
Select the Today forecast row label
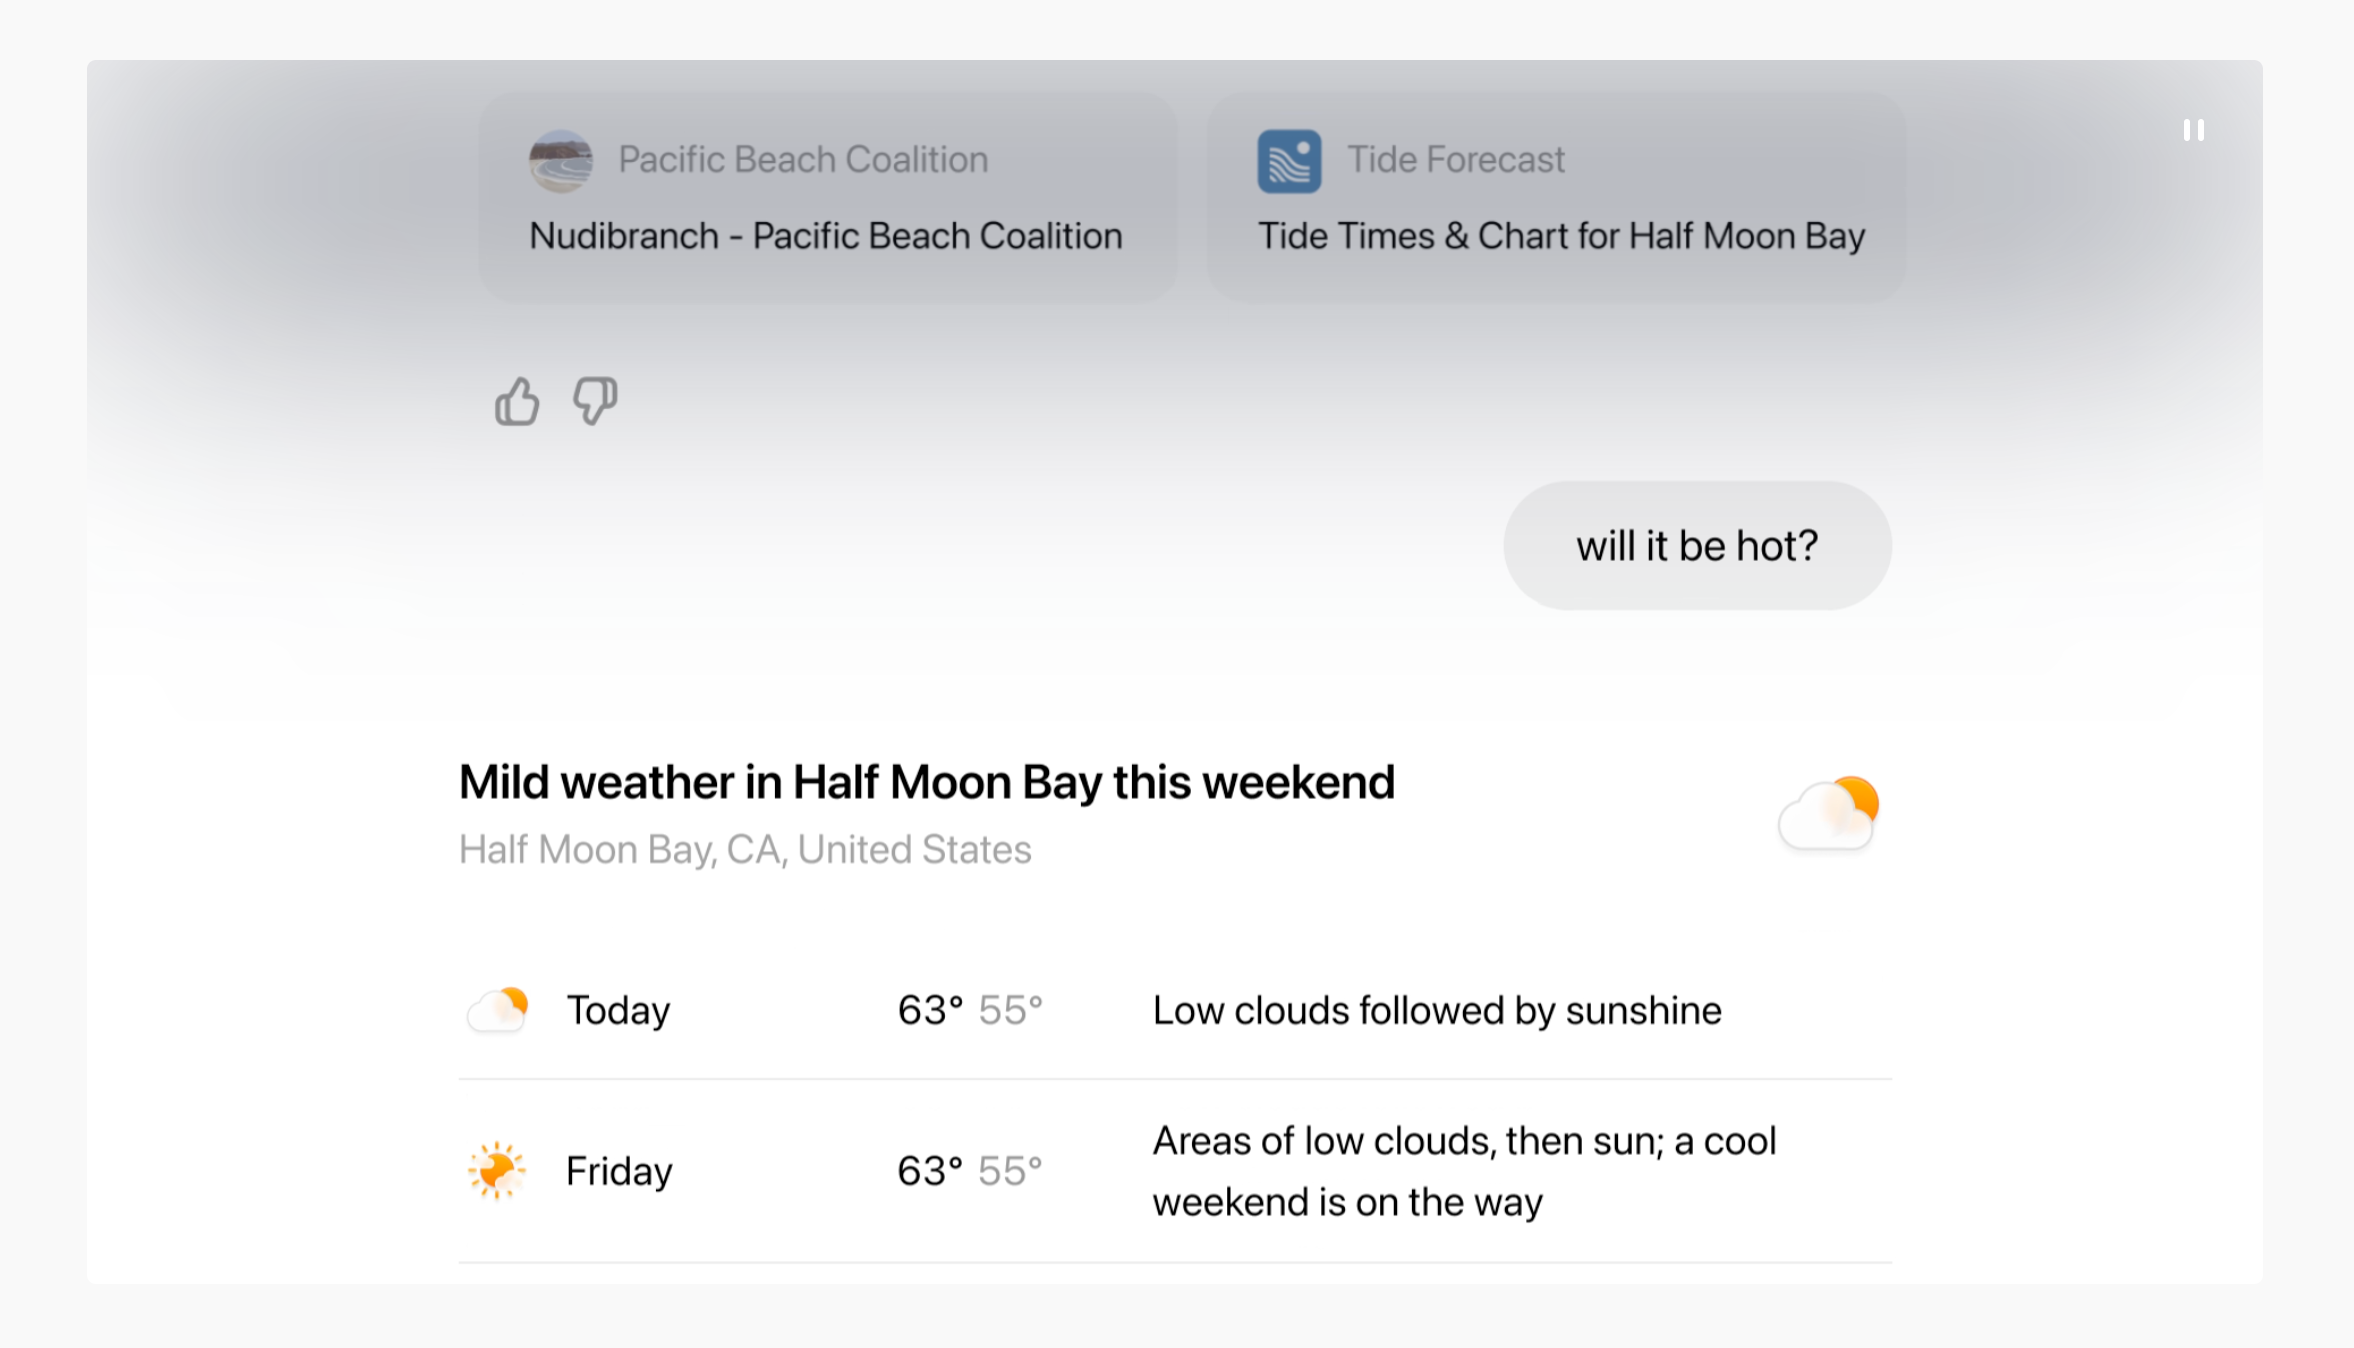tap(618, 1010)
